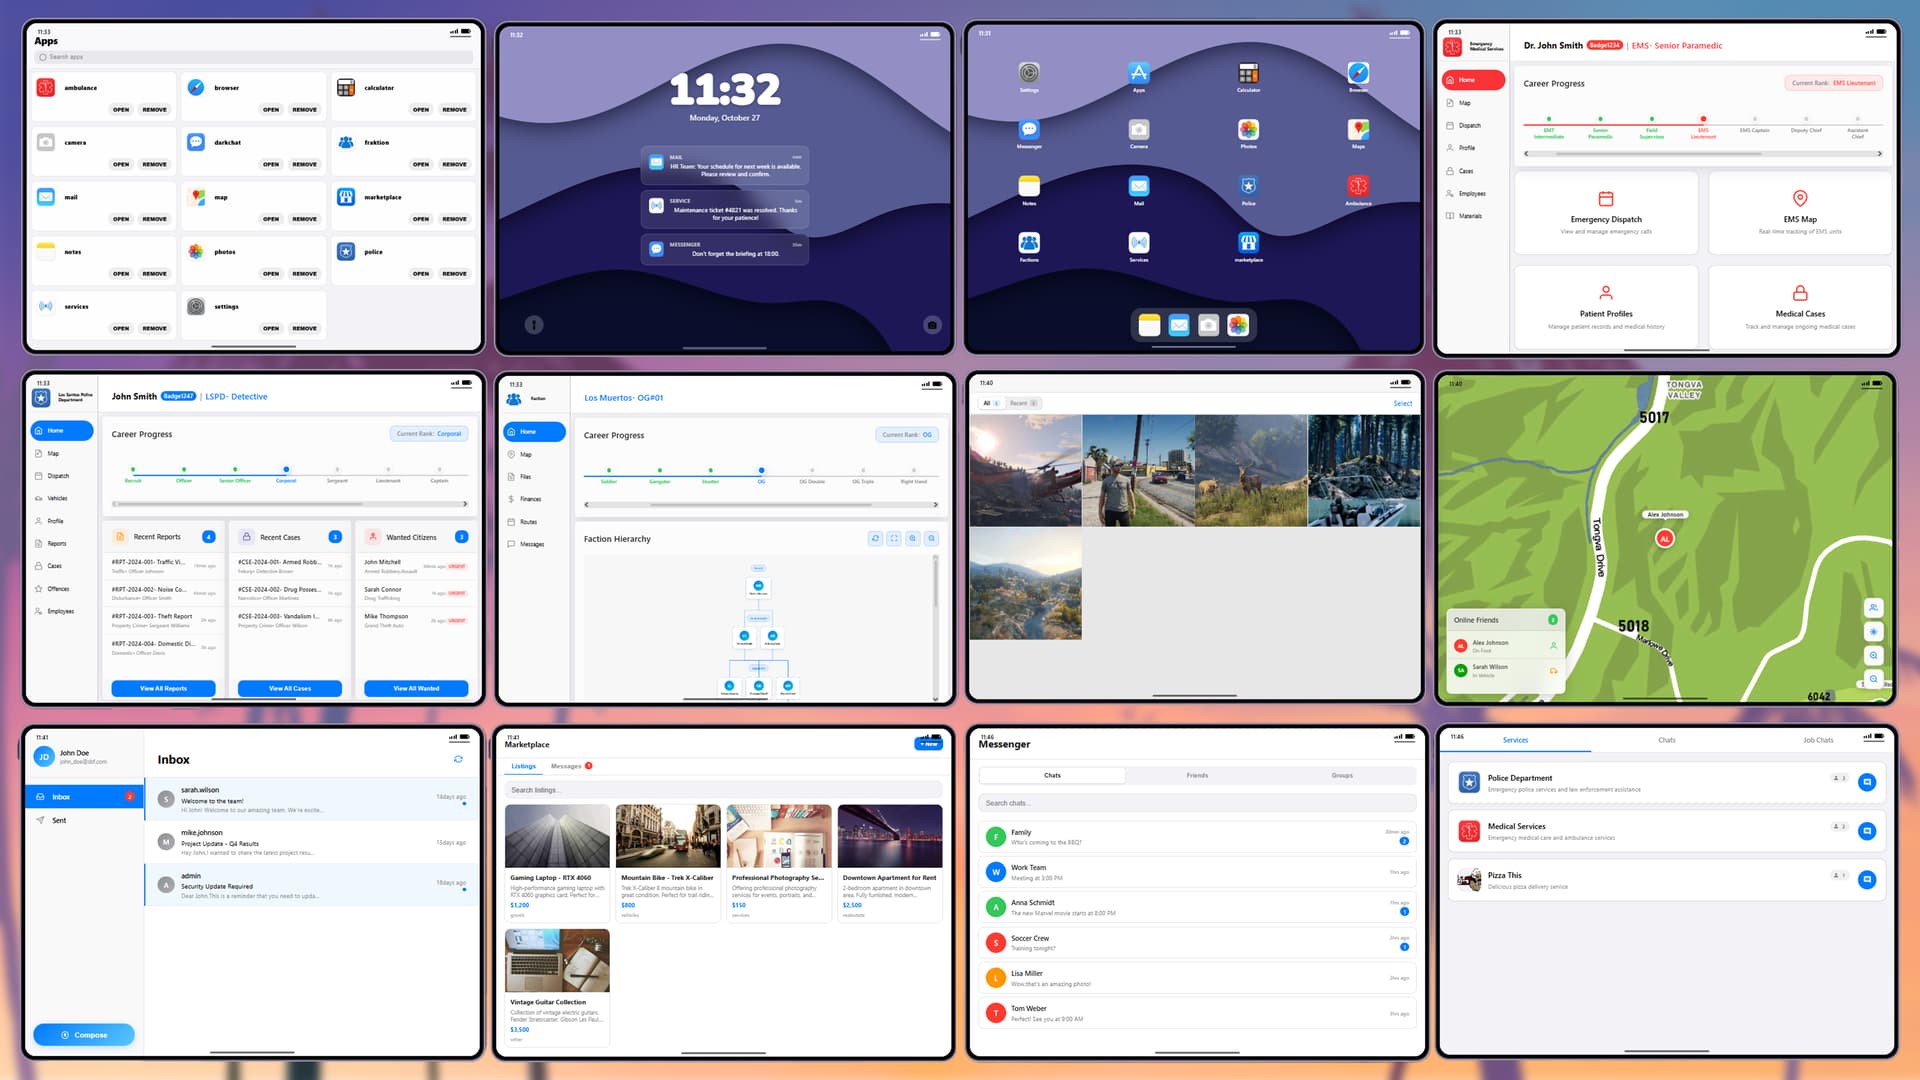Switch photo gallery filter to Recent
1920x1080 pixels.
[1022, 403]
